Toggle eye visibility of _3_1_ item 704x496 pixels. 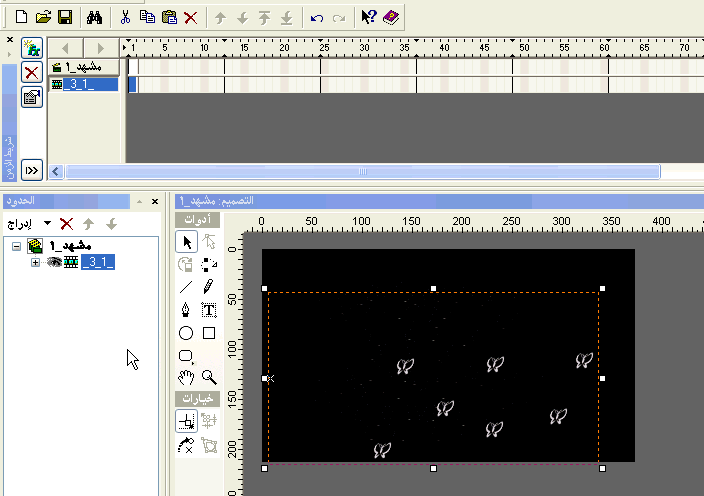(54, 262)
